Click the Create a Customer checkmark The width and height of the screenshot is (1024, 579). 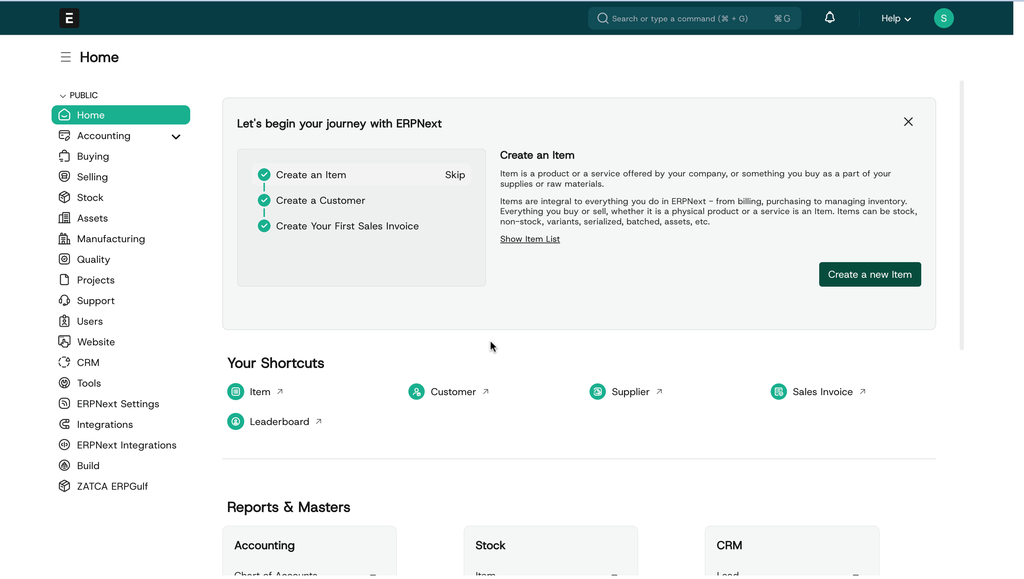pos(264,200)
